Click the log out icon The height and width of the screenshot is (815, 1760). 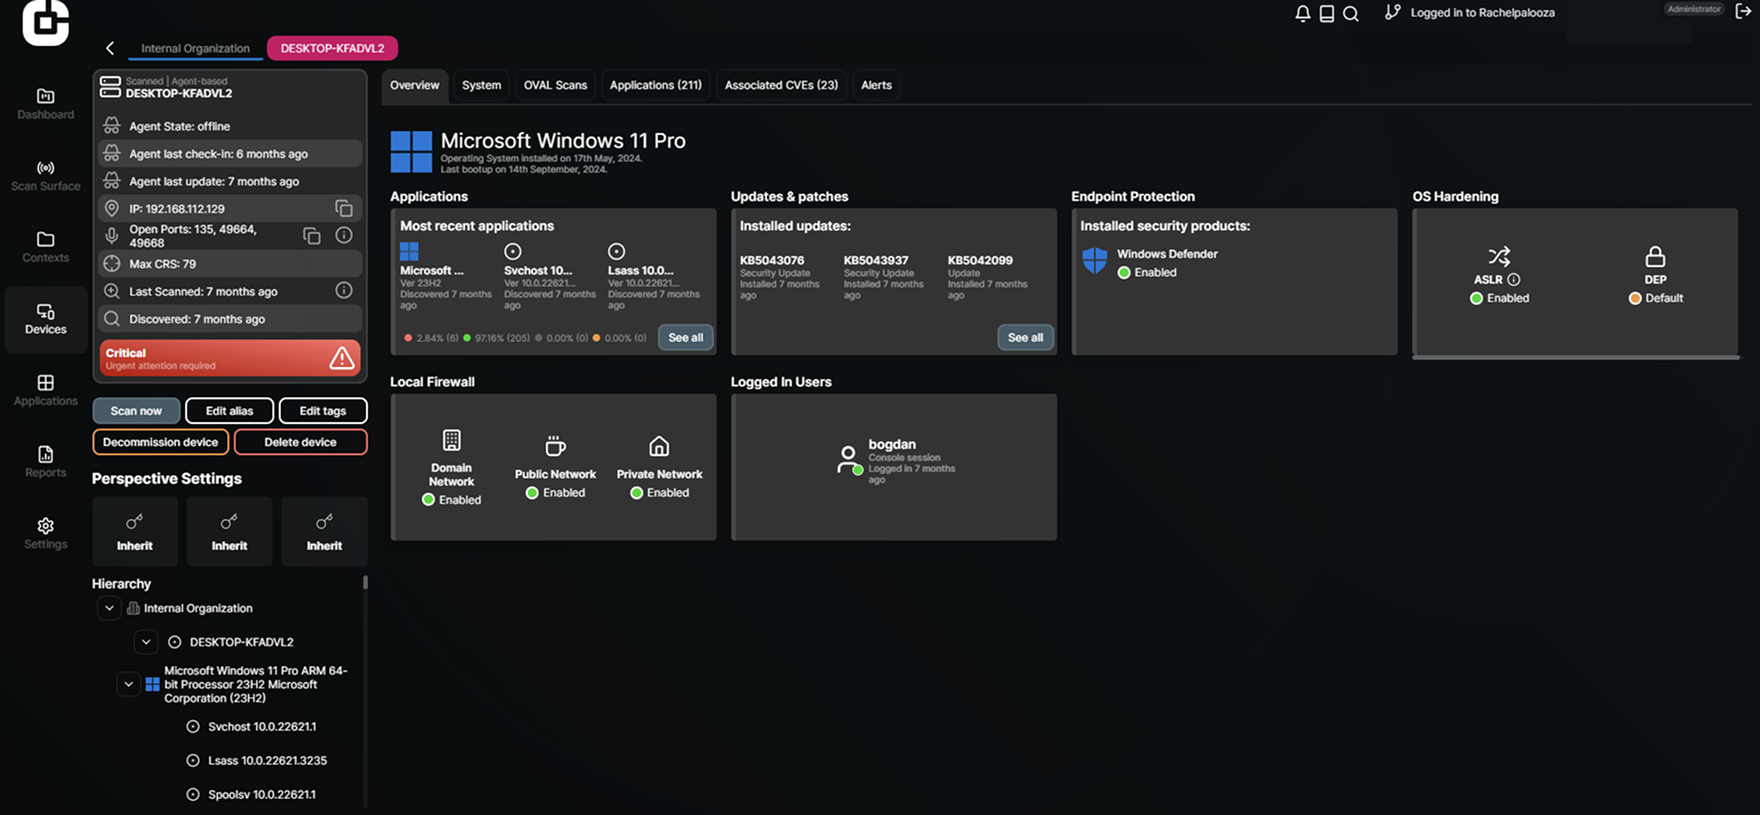pos(1743,12)
